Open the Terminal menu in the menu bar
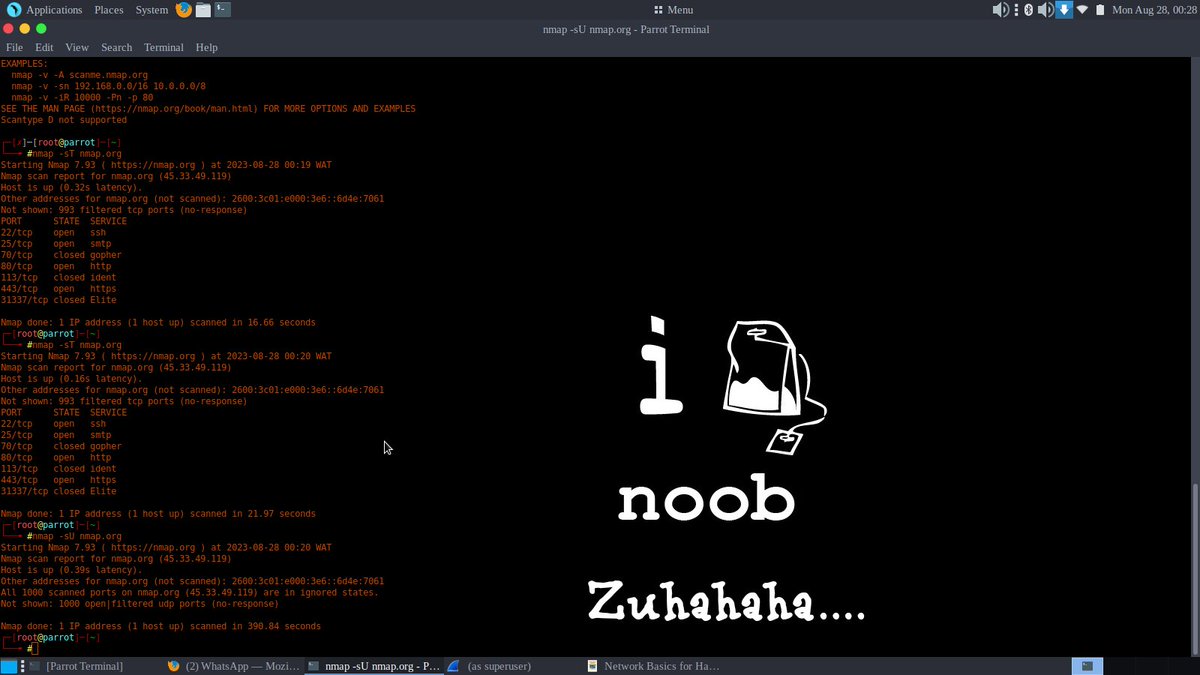The width and height of the screenshot is (1200, 675). click(x=164, y=47)
